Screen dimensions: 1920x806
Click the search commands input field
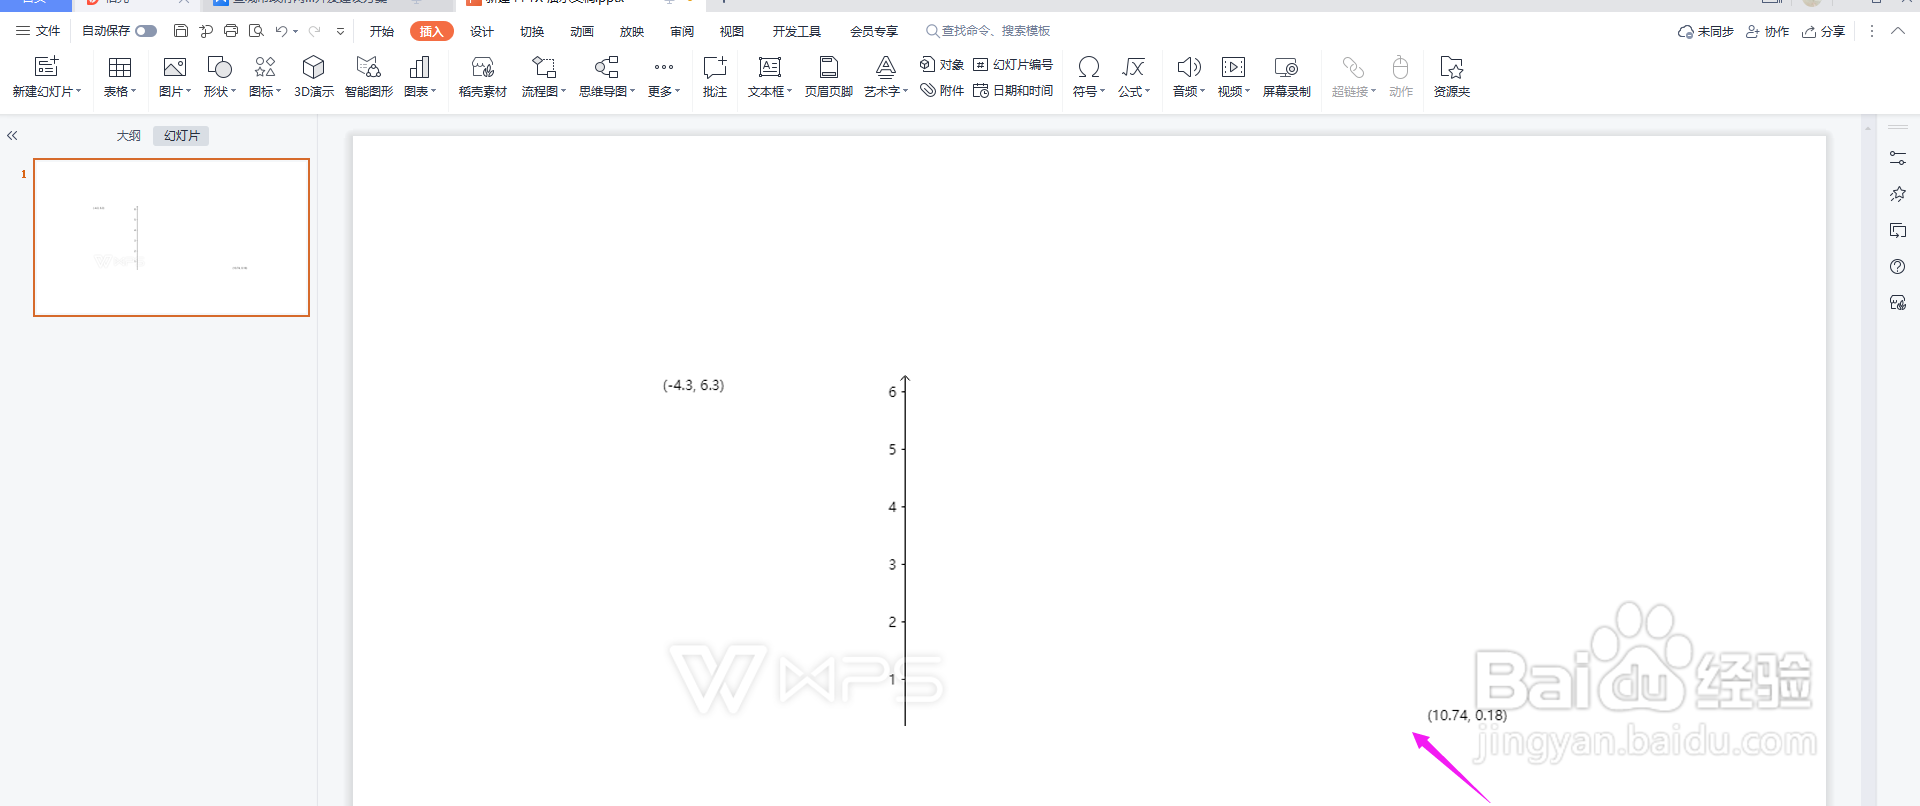click(996, 31)
